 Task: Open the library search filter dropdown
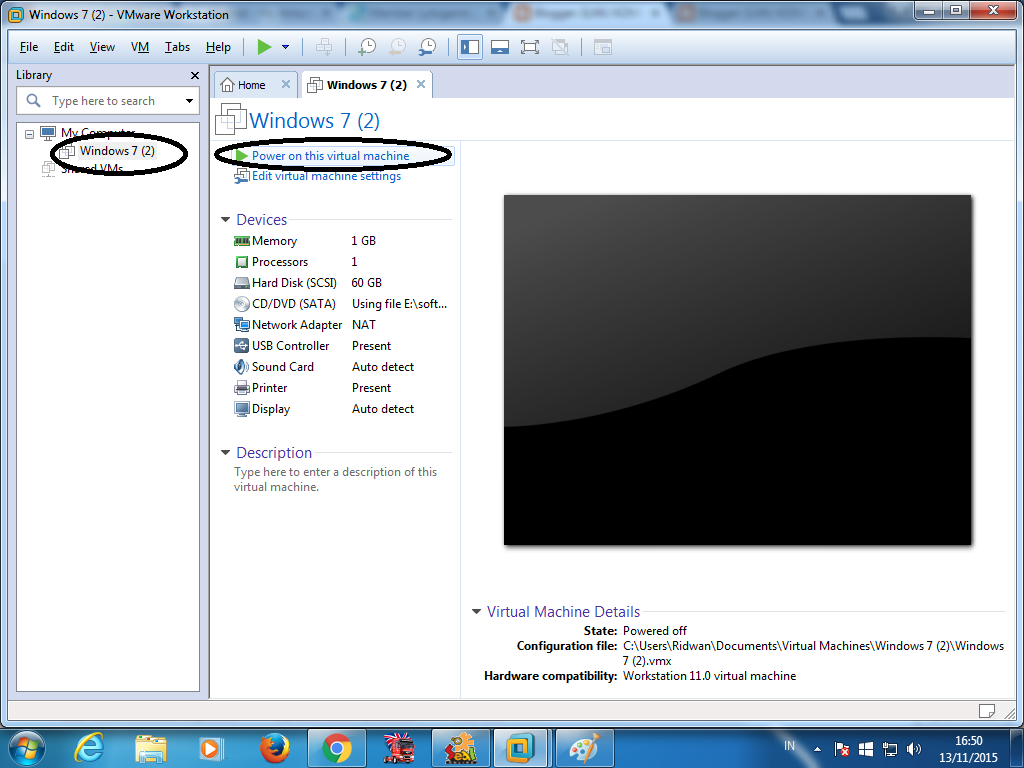click(x=189, y=101)
